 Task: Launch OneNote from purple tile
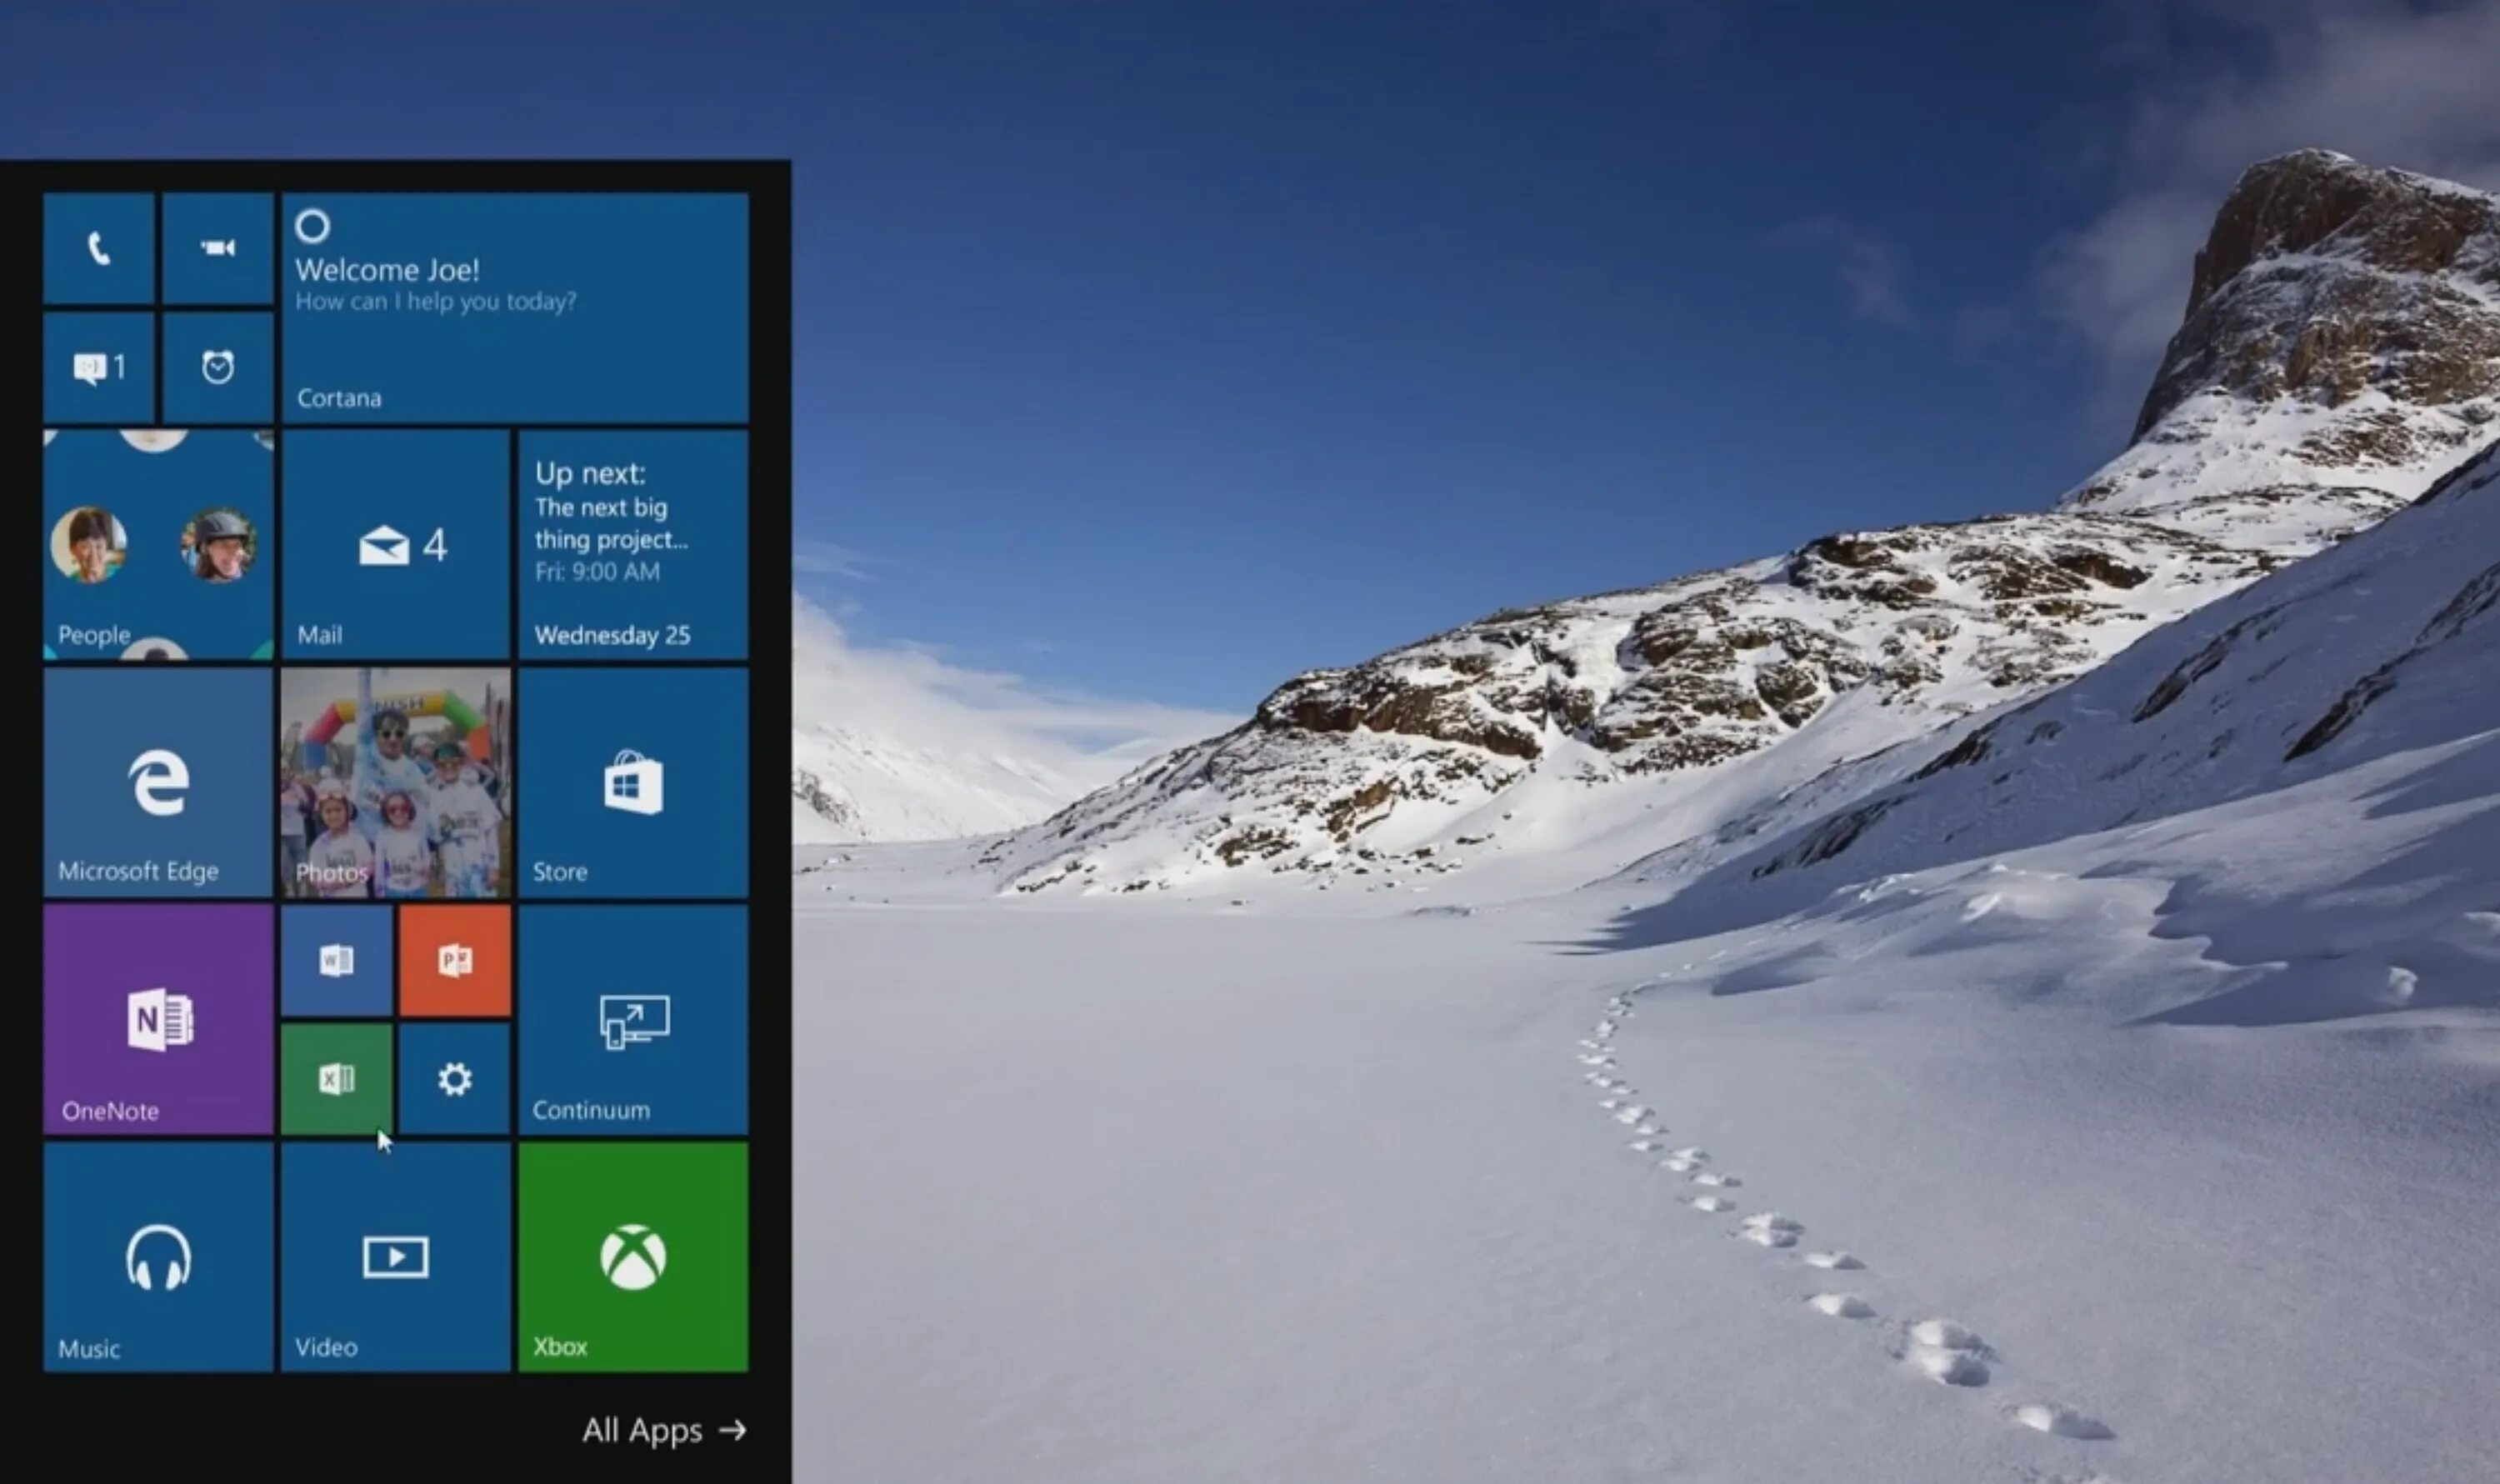pos(158,1019)
